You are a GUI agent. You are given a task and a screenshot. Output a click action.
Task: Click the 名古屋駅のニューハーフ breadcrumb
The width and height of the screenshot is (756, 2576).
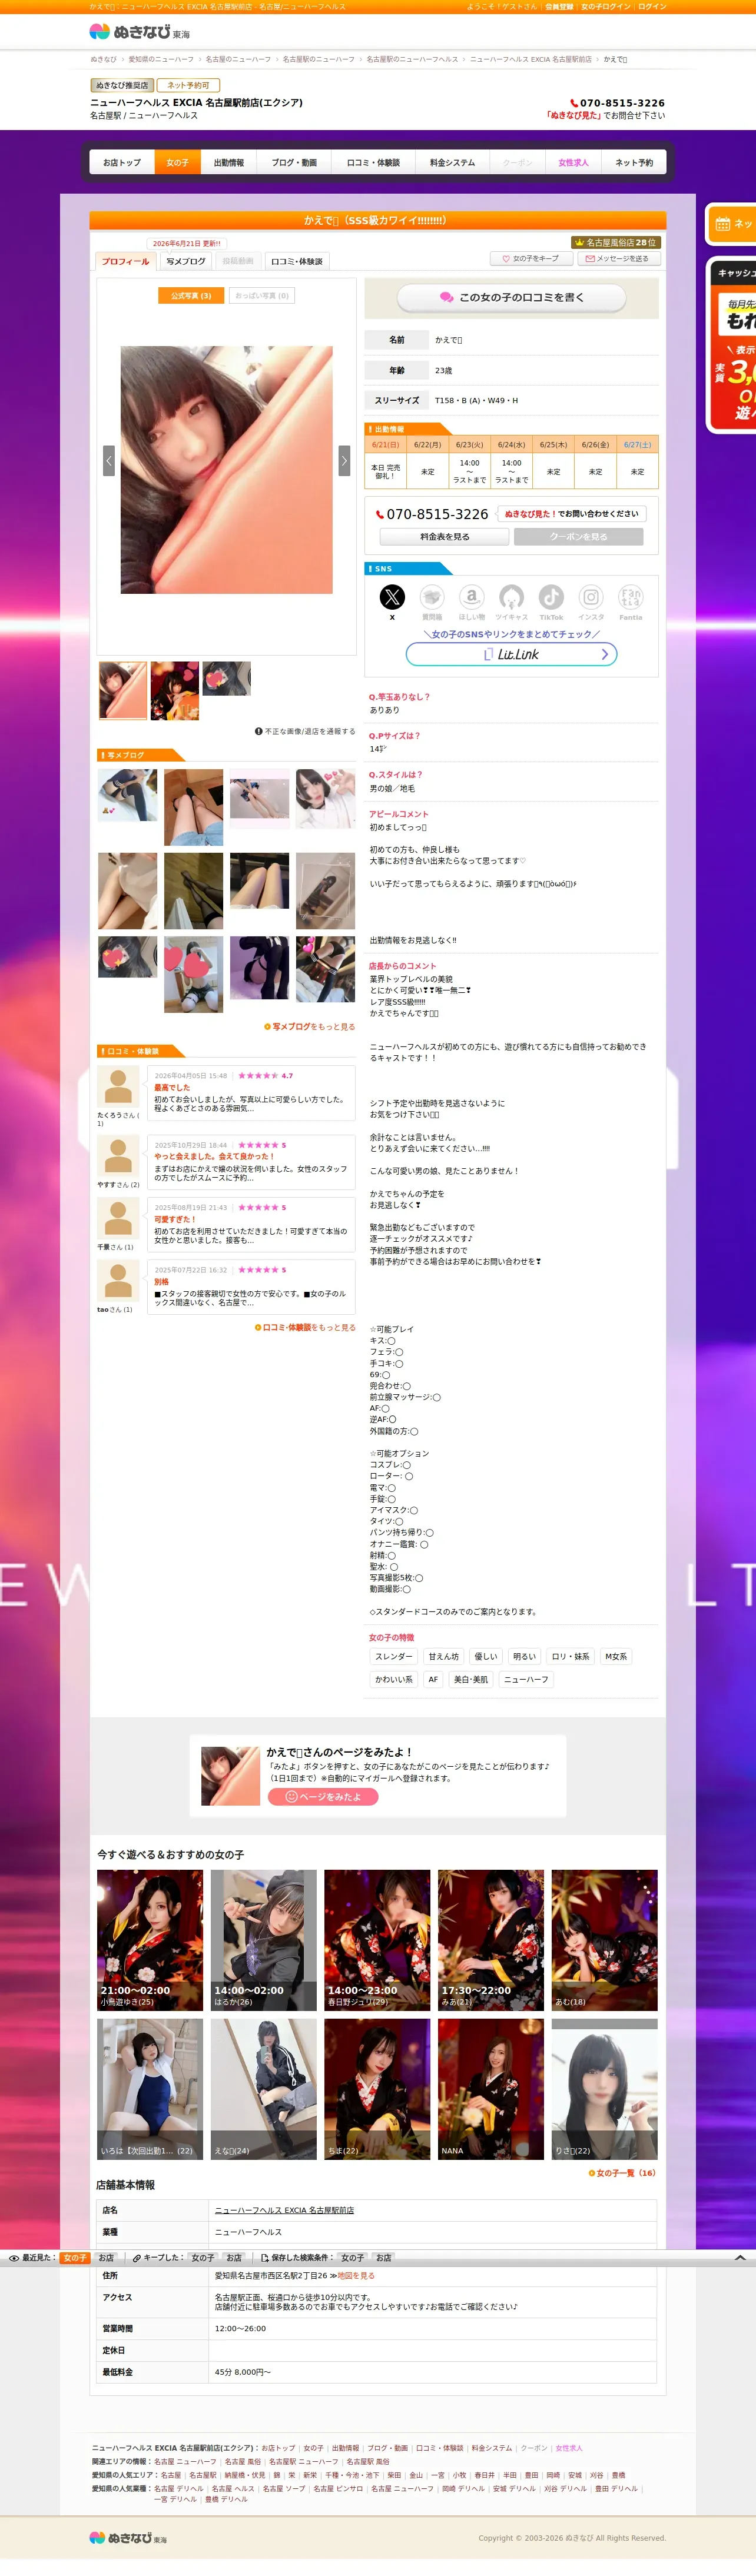318,60
